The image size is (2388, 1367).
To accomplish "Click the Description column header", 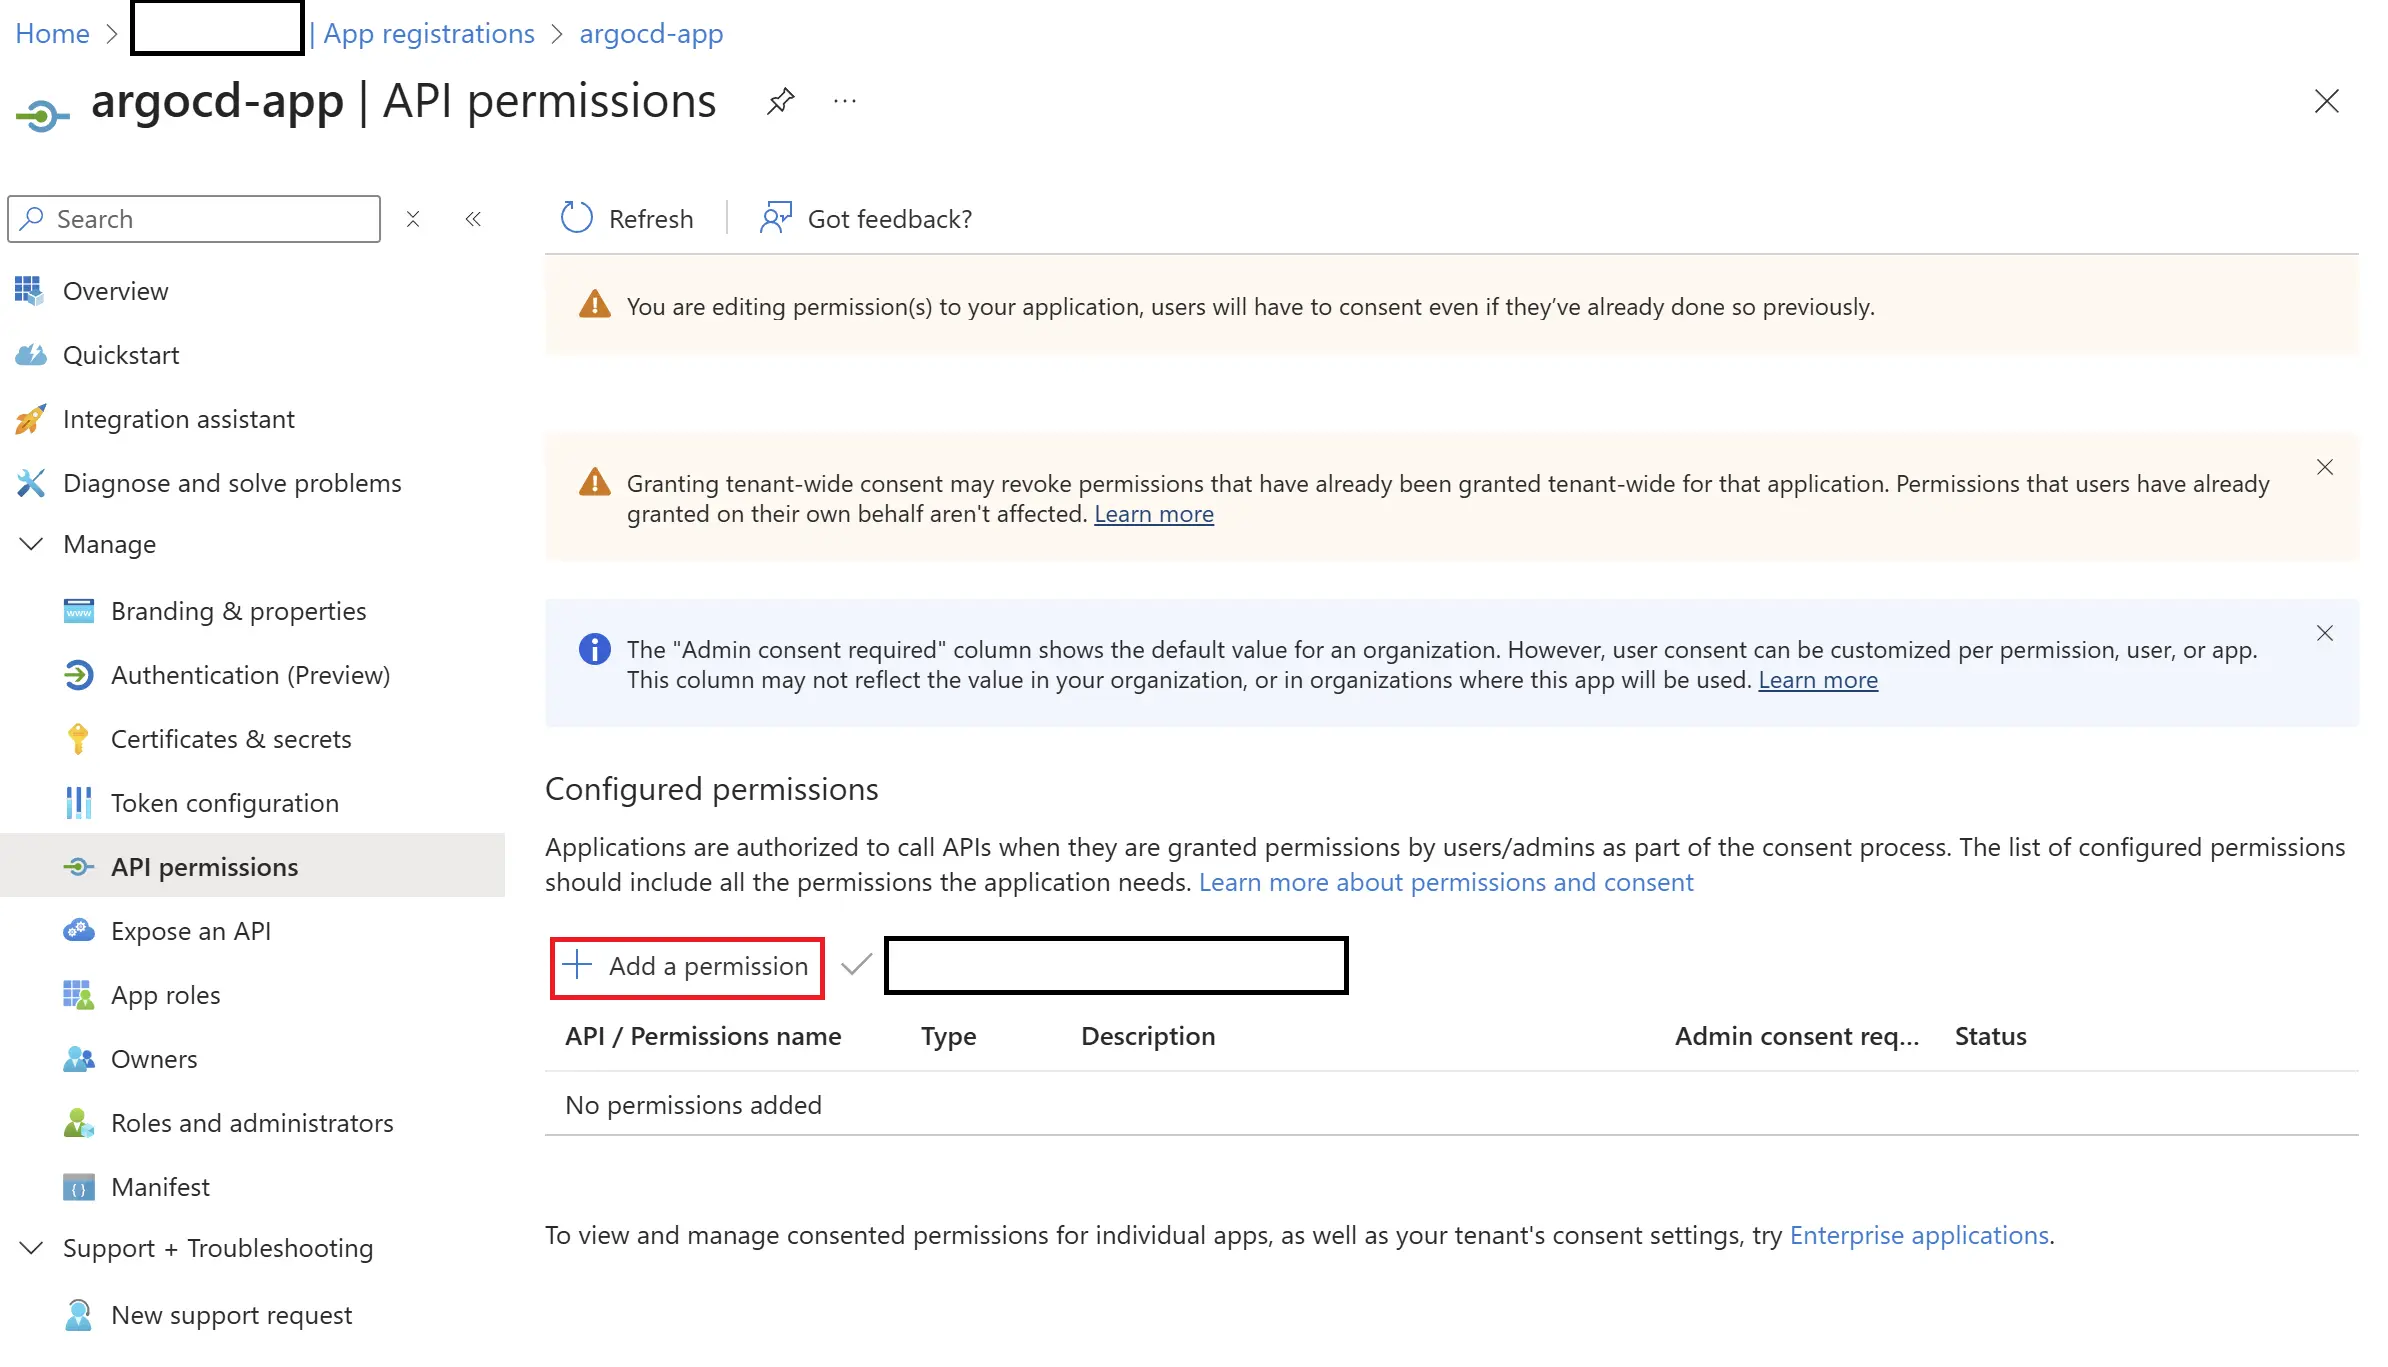I will tap(1148, 1036).
